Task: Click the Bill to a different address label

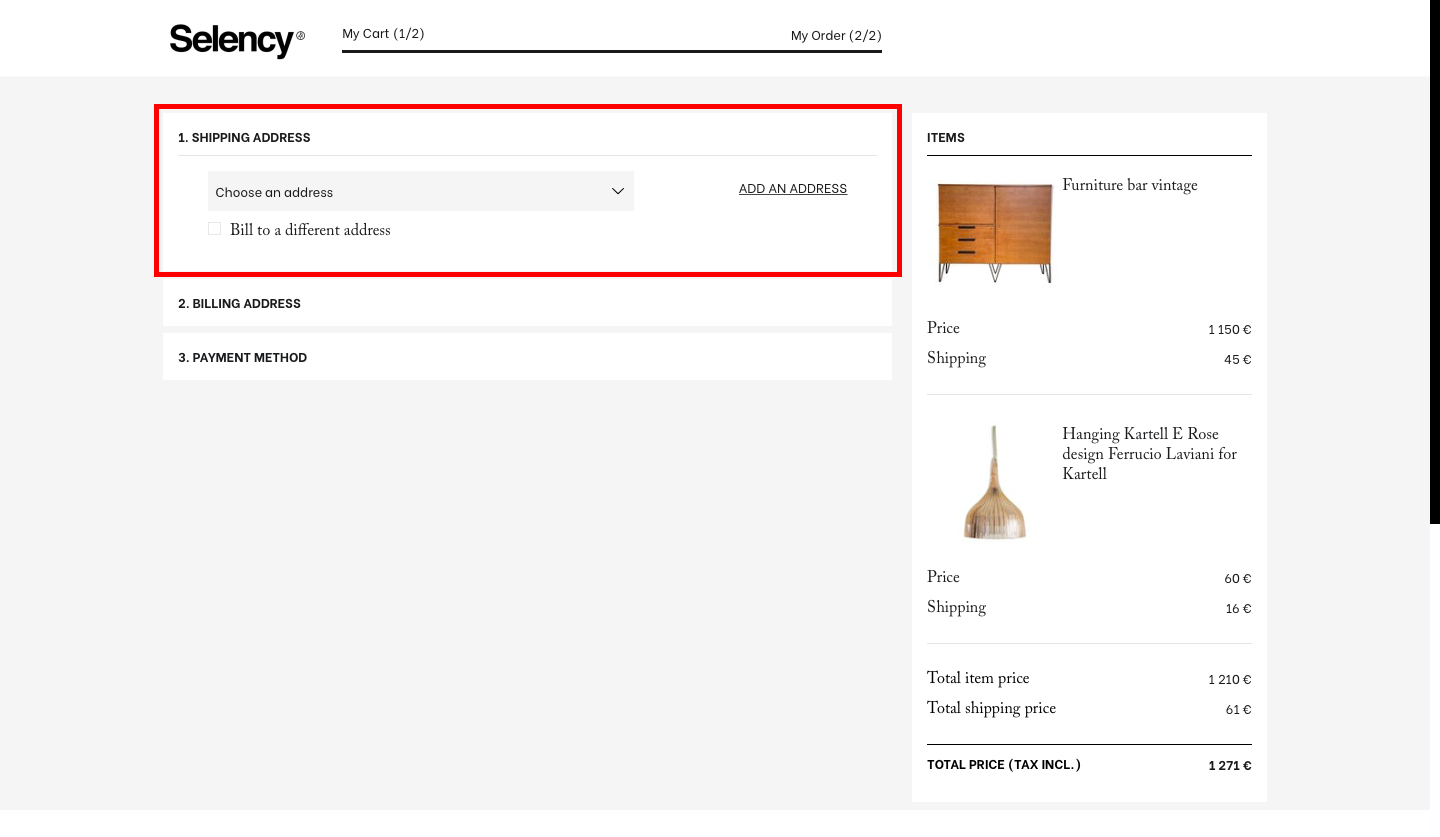Action: point(310,231)
